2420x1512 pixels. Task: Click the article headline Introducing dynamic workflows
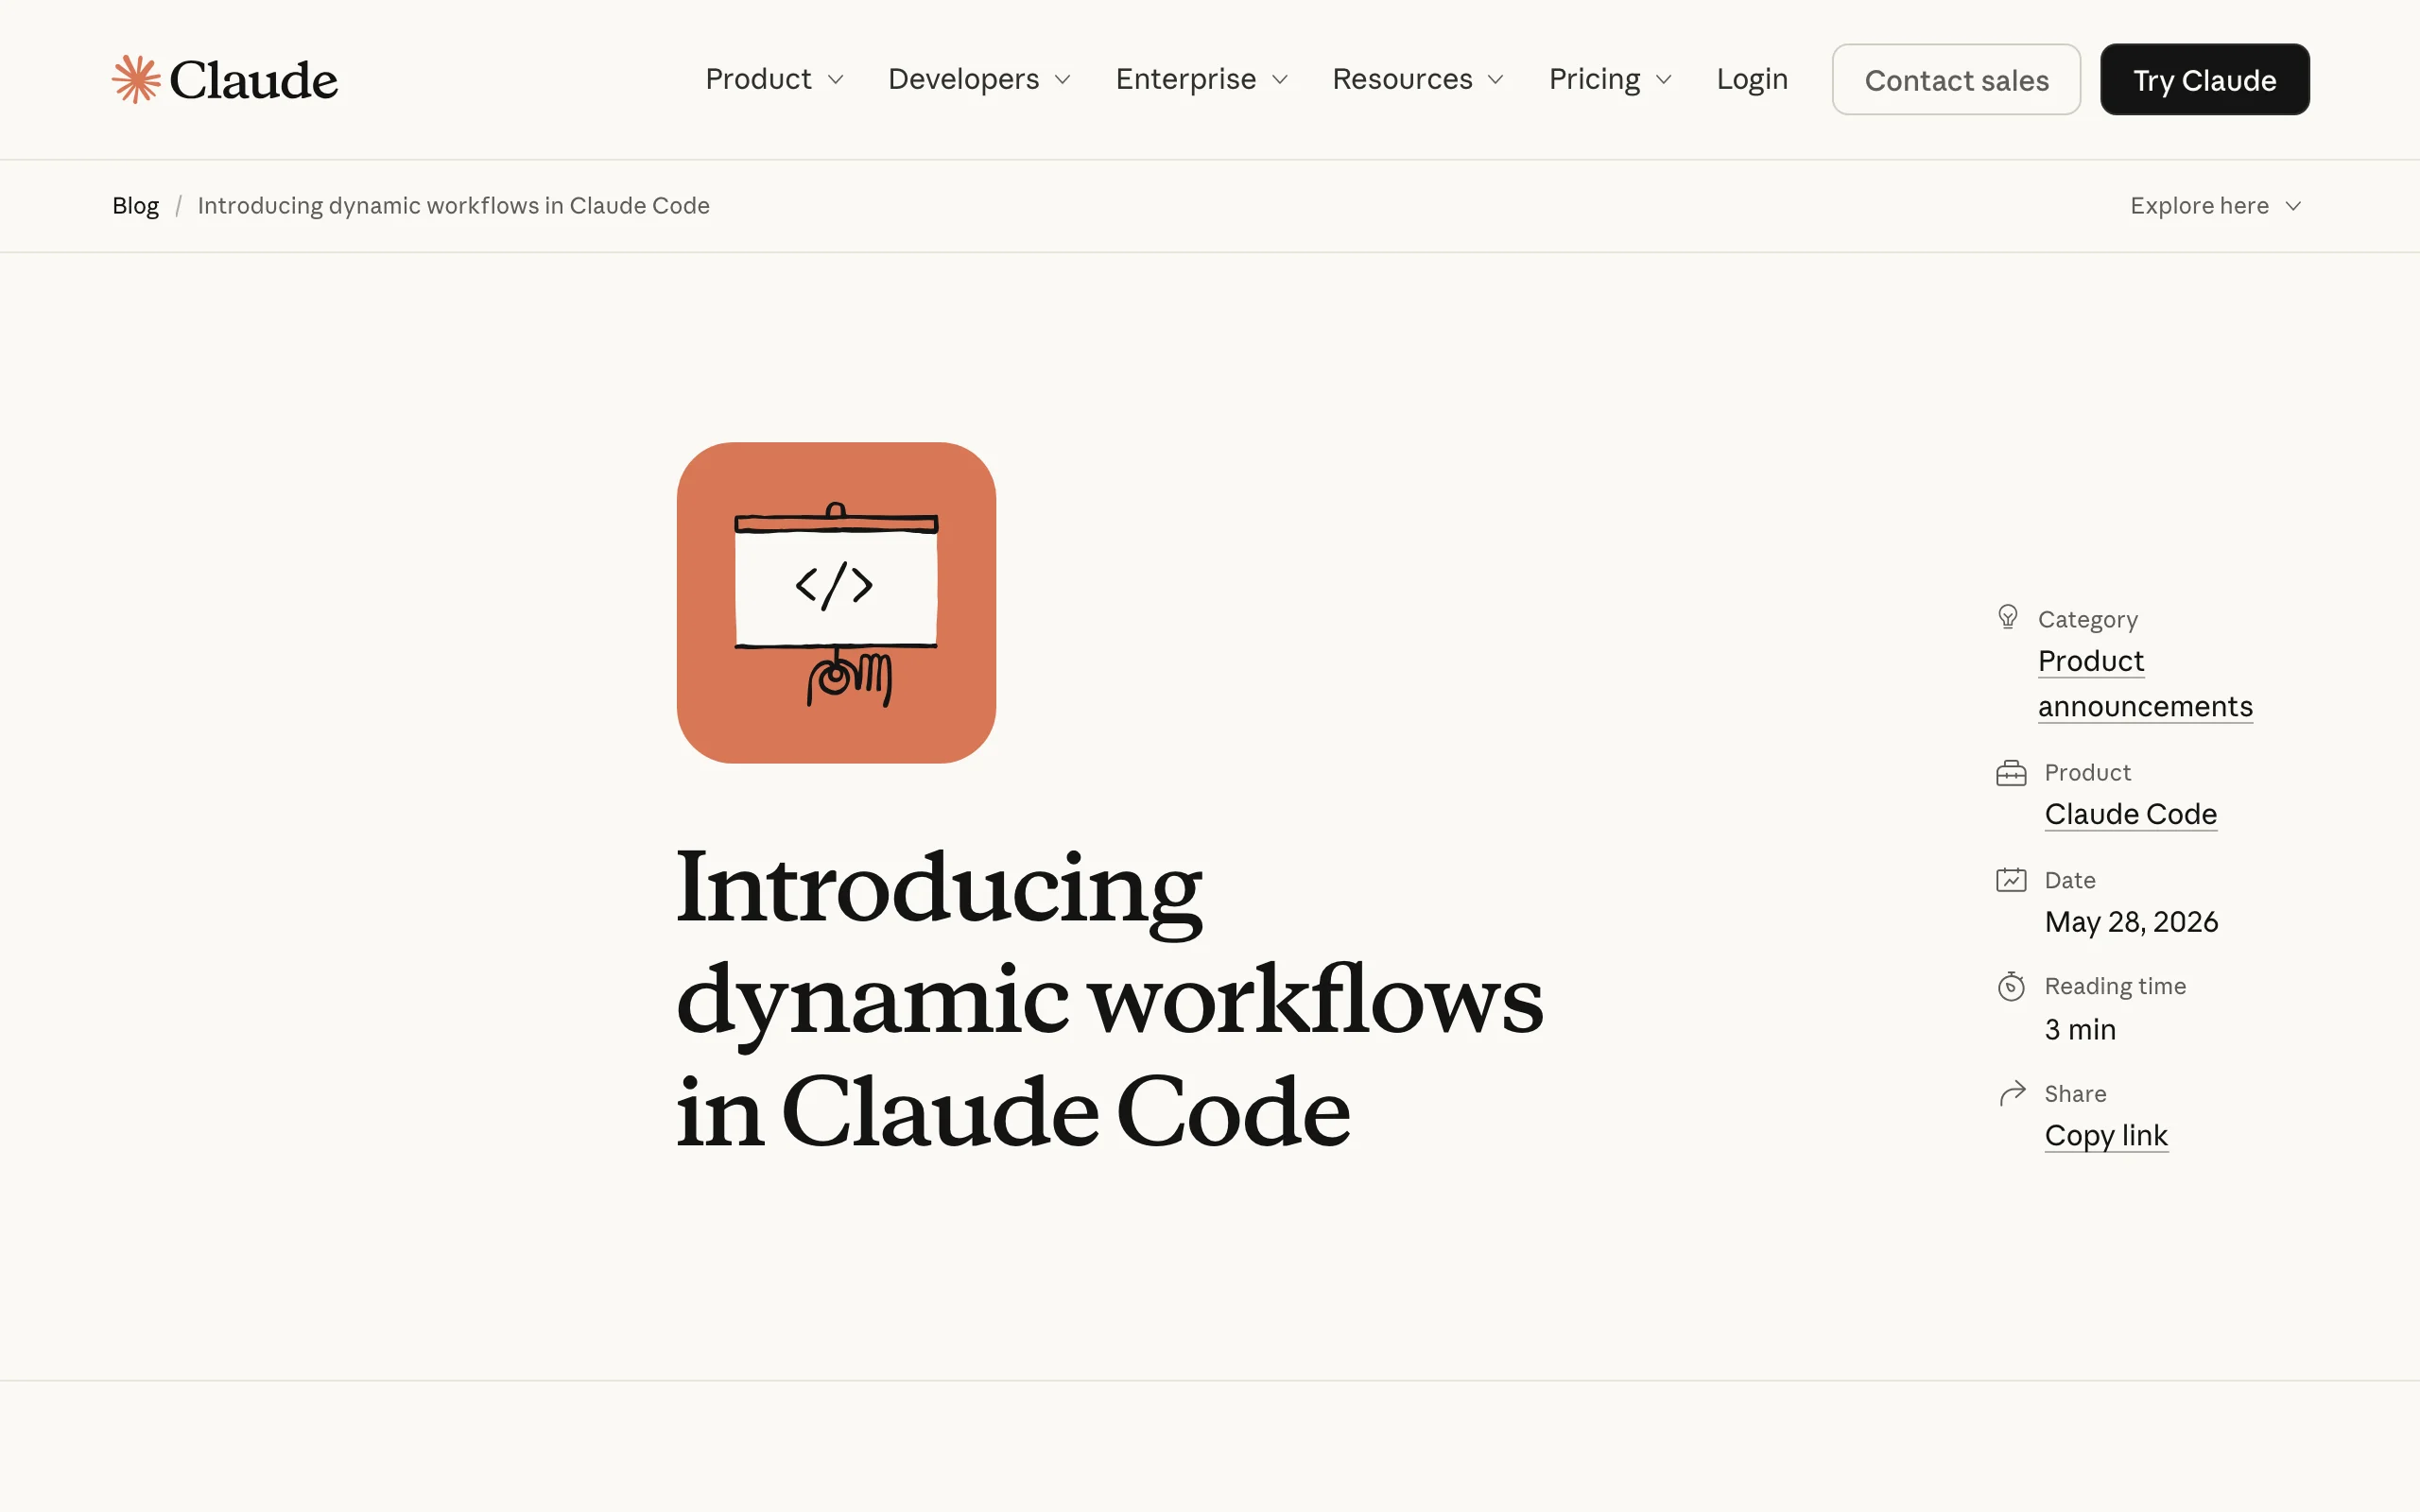pyautogui.click(x=1110, y=999)
